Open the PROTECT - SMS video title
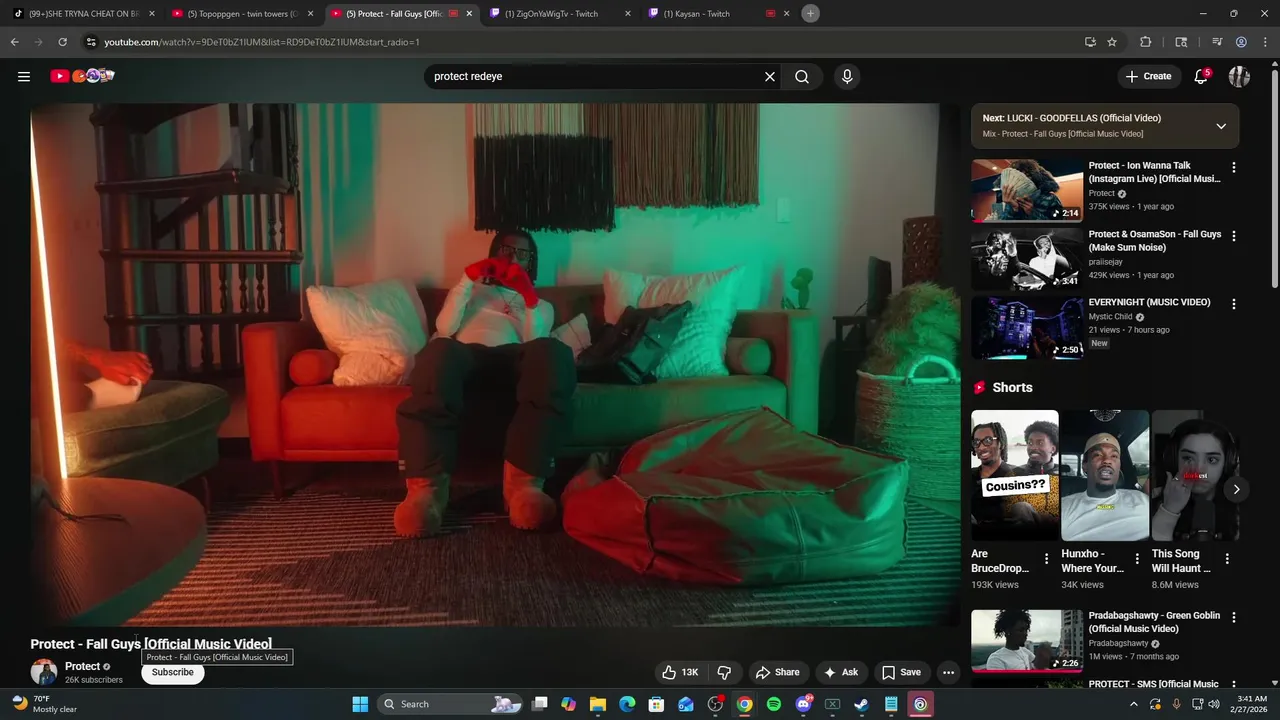The width and height of the screenshot is (1280, 720). click(1153, 684)
